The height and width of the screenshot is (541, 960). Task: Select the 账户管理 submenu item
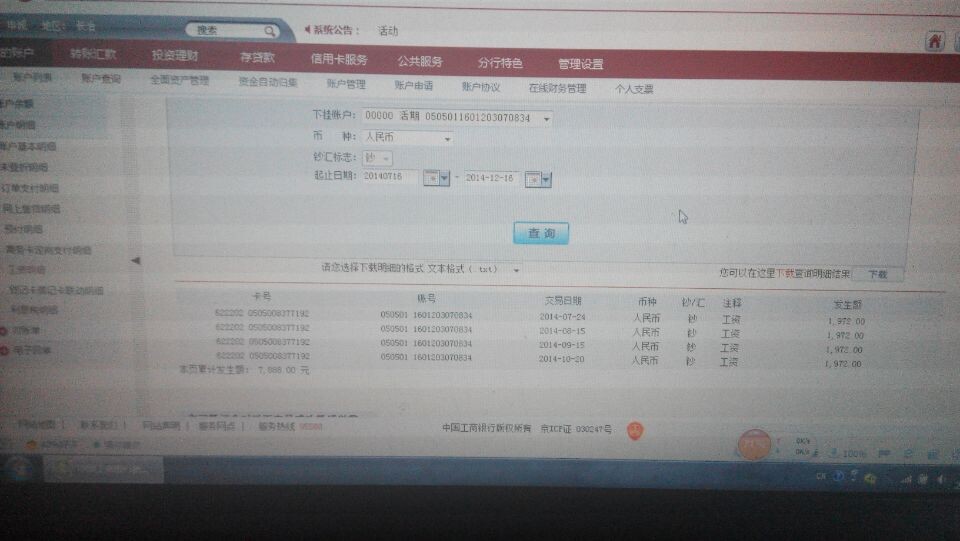coord(346,84)
